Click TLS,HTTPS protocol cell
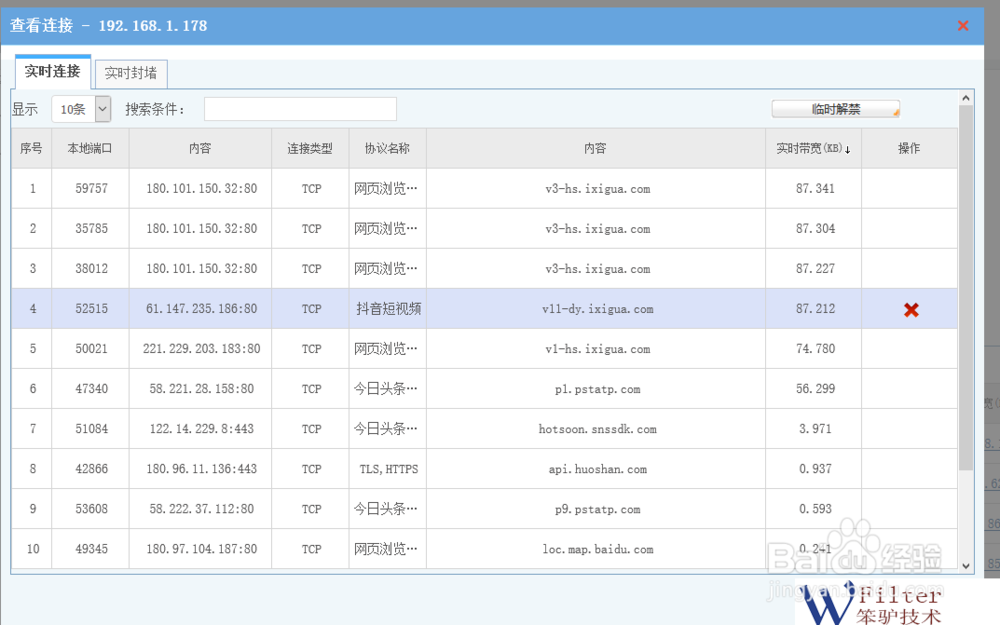Viewport: 1000px width, 625px height. point(387,469)
